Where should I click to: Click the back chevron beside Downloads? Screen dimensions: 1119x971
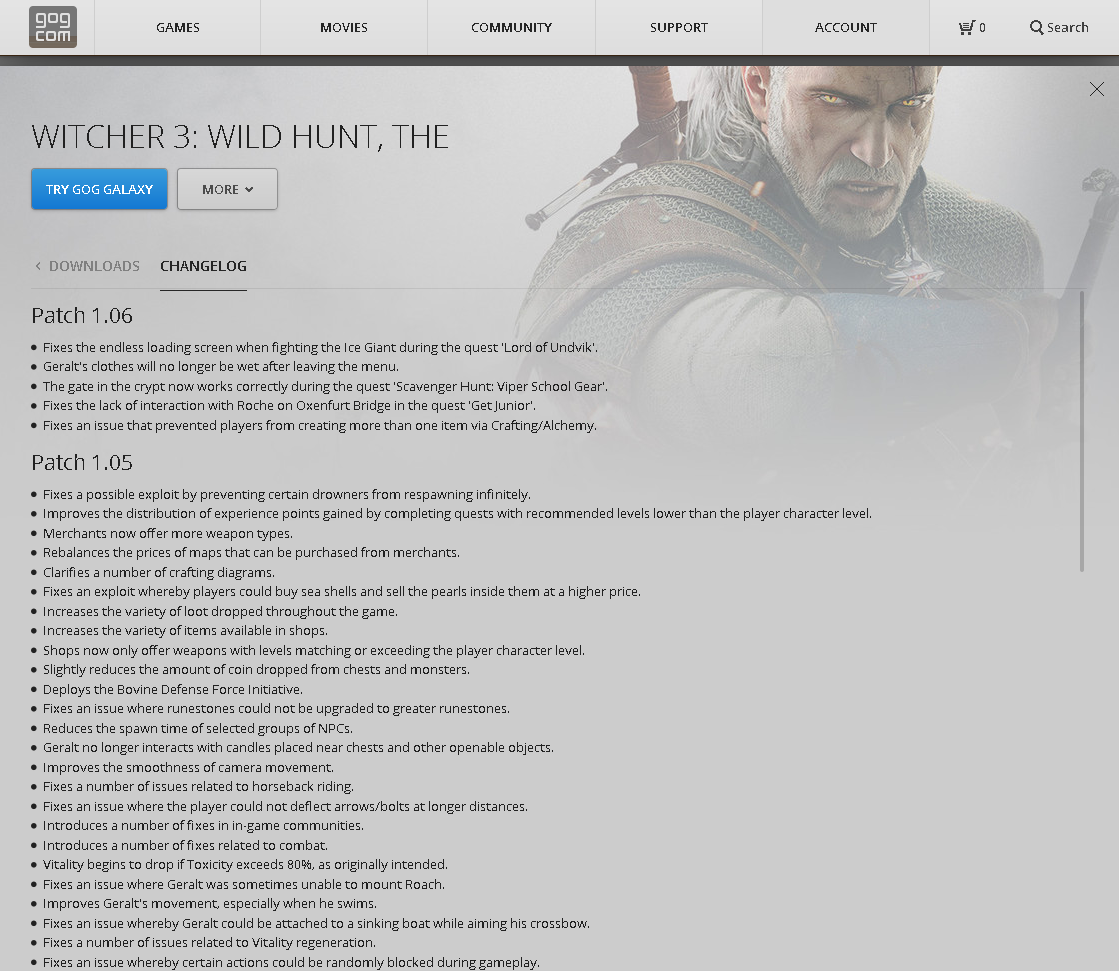38,266
